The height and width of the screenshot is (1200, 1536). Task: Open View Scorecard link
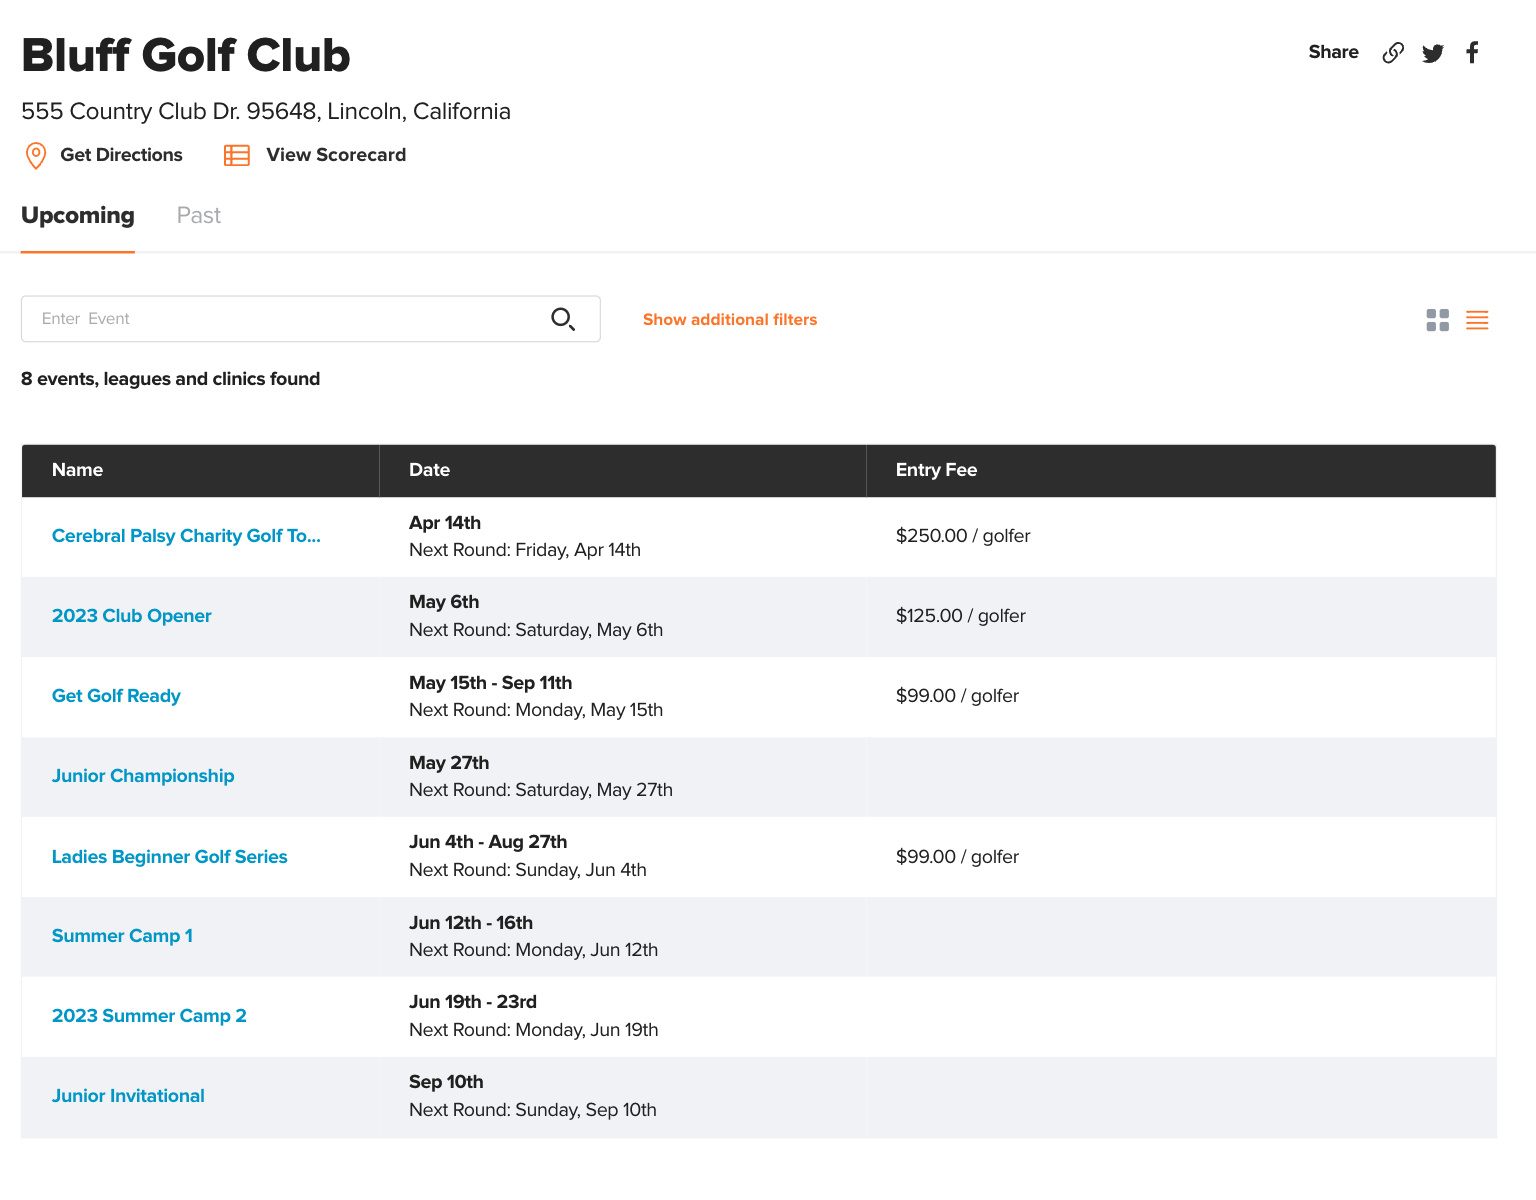(336, 155)
